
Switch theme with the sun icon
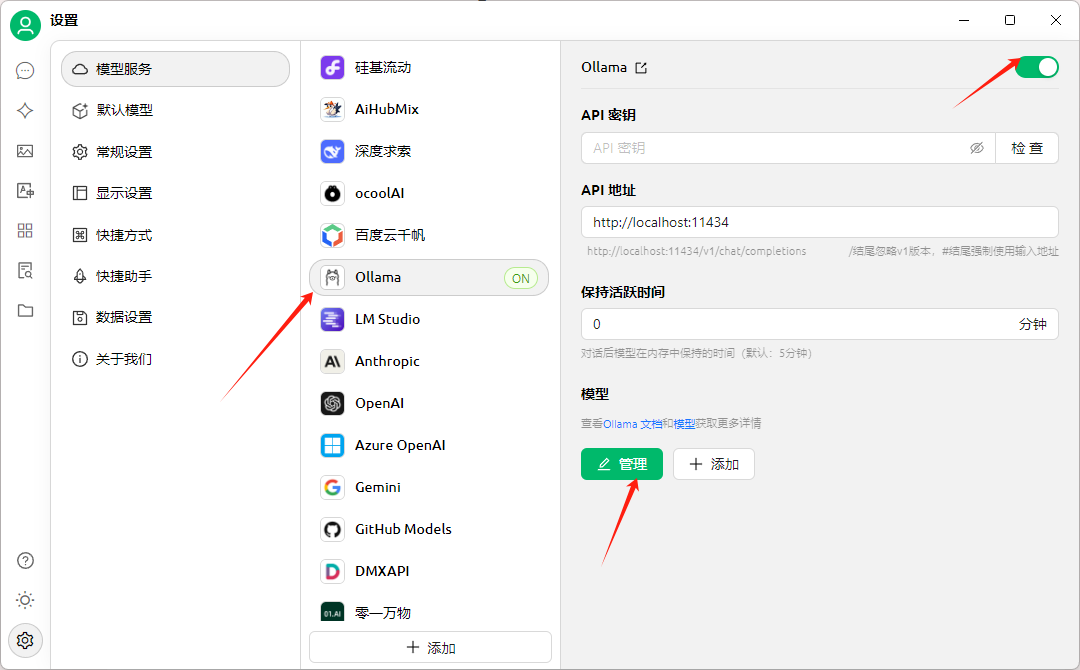25,600
